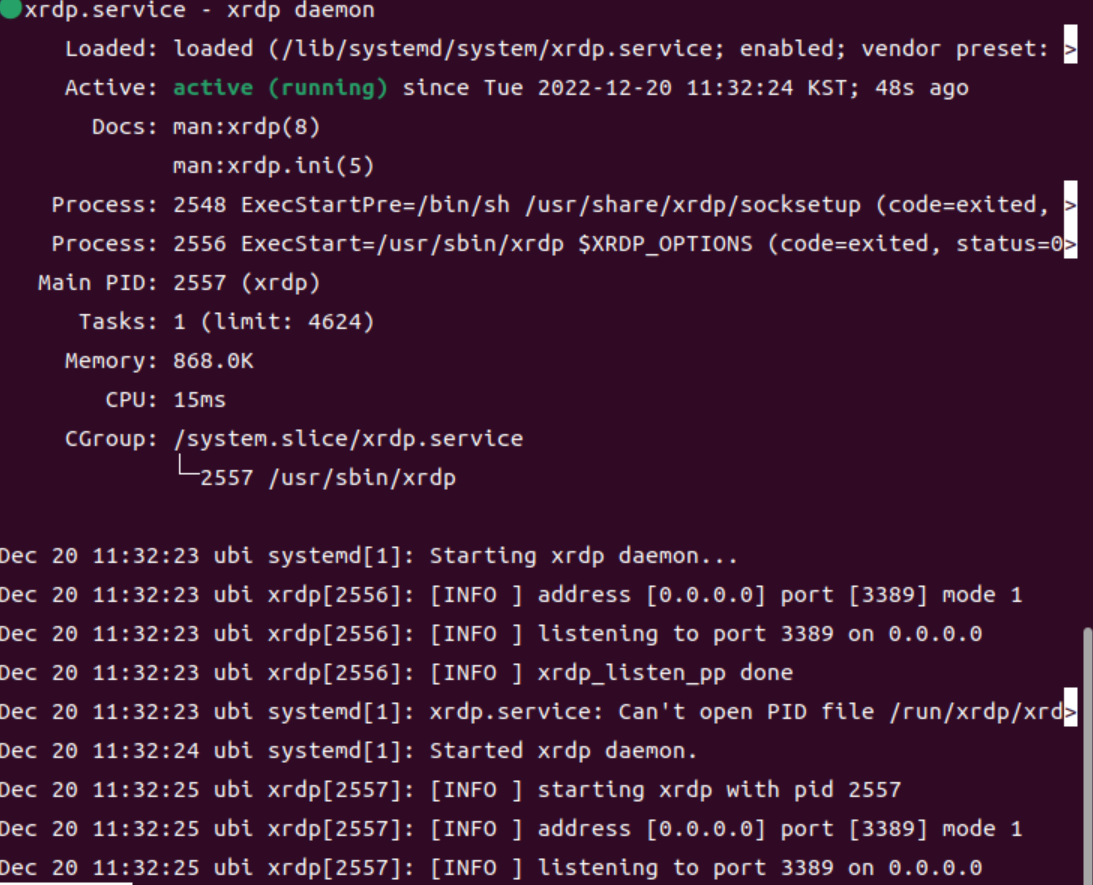Click the green 'active (running)' status text
1093x885 pixels.
[x=280, y=88]
